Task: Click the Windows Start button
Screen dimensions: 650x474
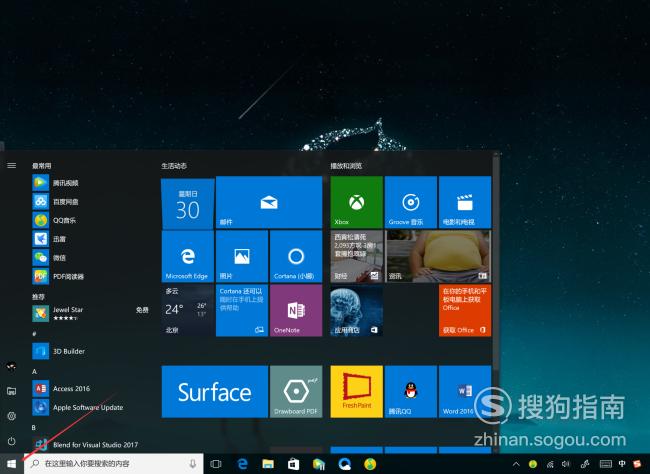Action: click(x=12, y=464)
